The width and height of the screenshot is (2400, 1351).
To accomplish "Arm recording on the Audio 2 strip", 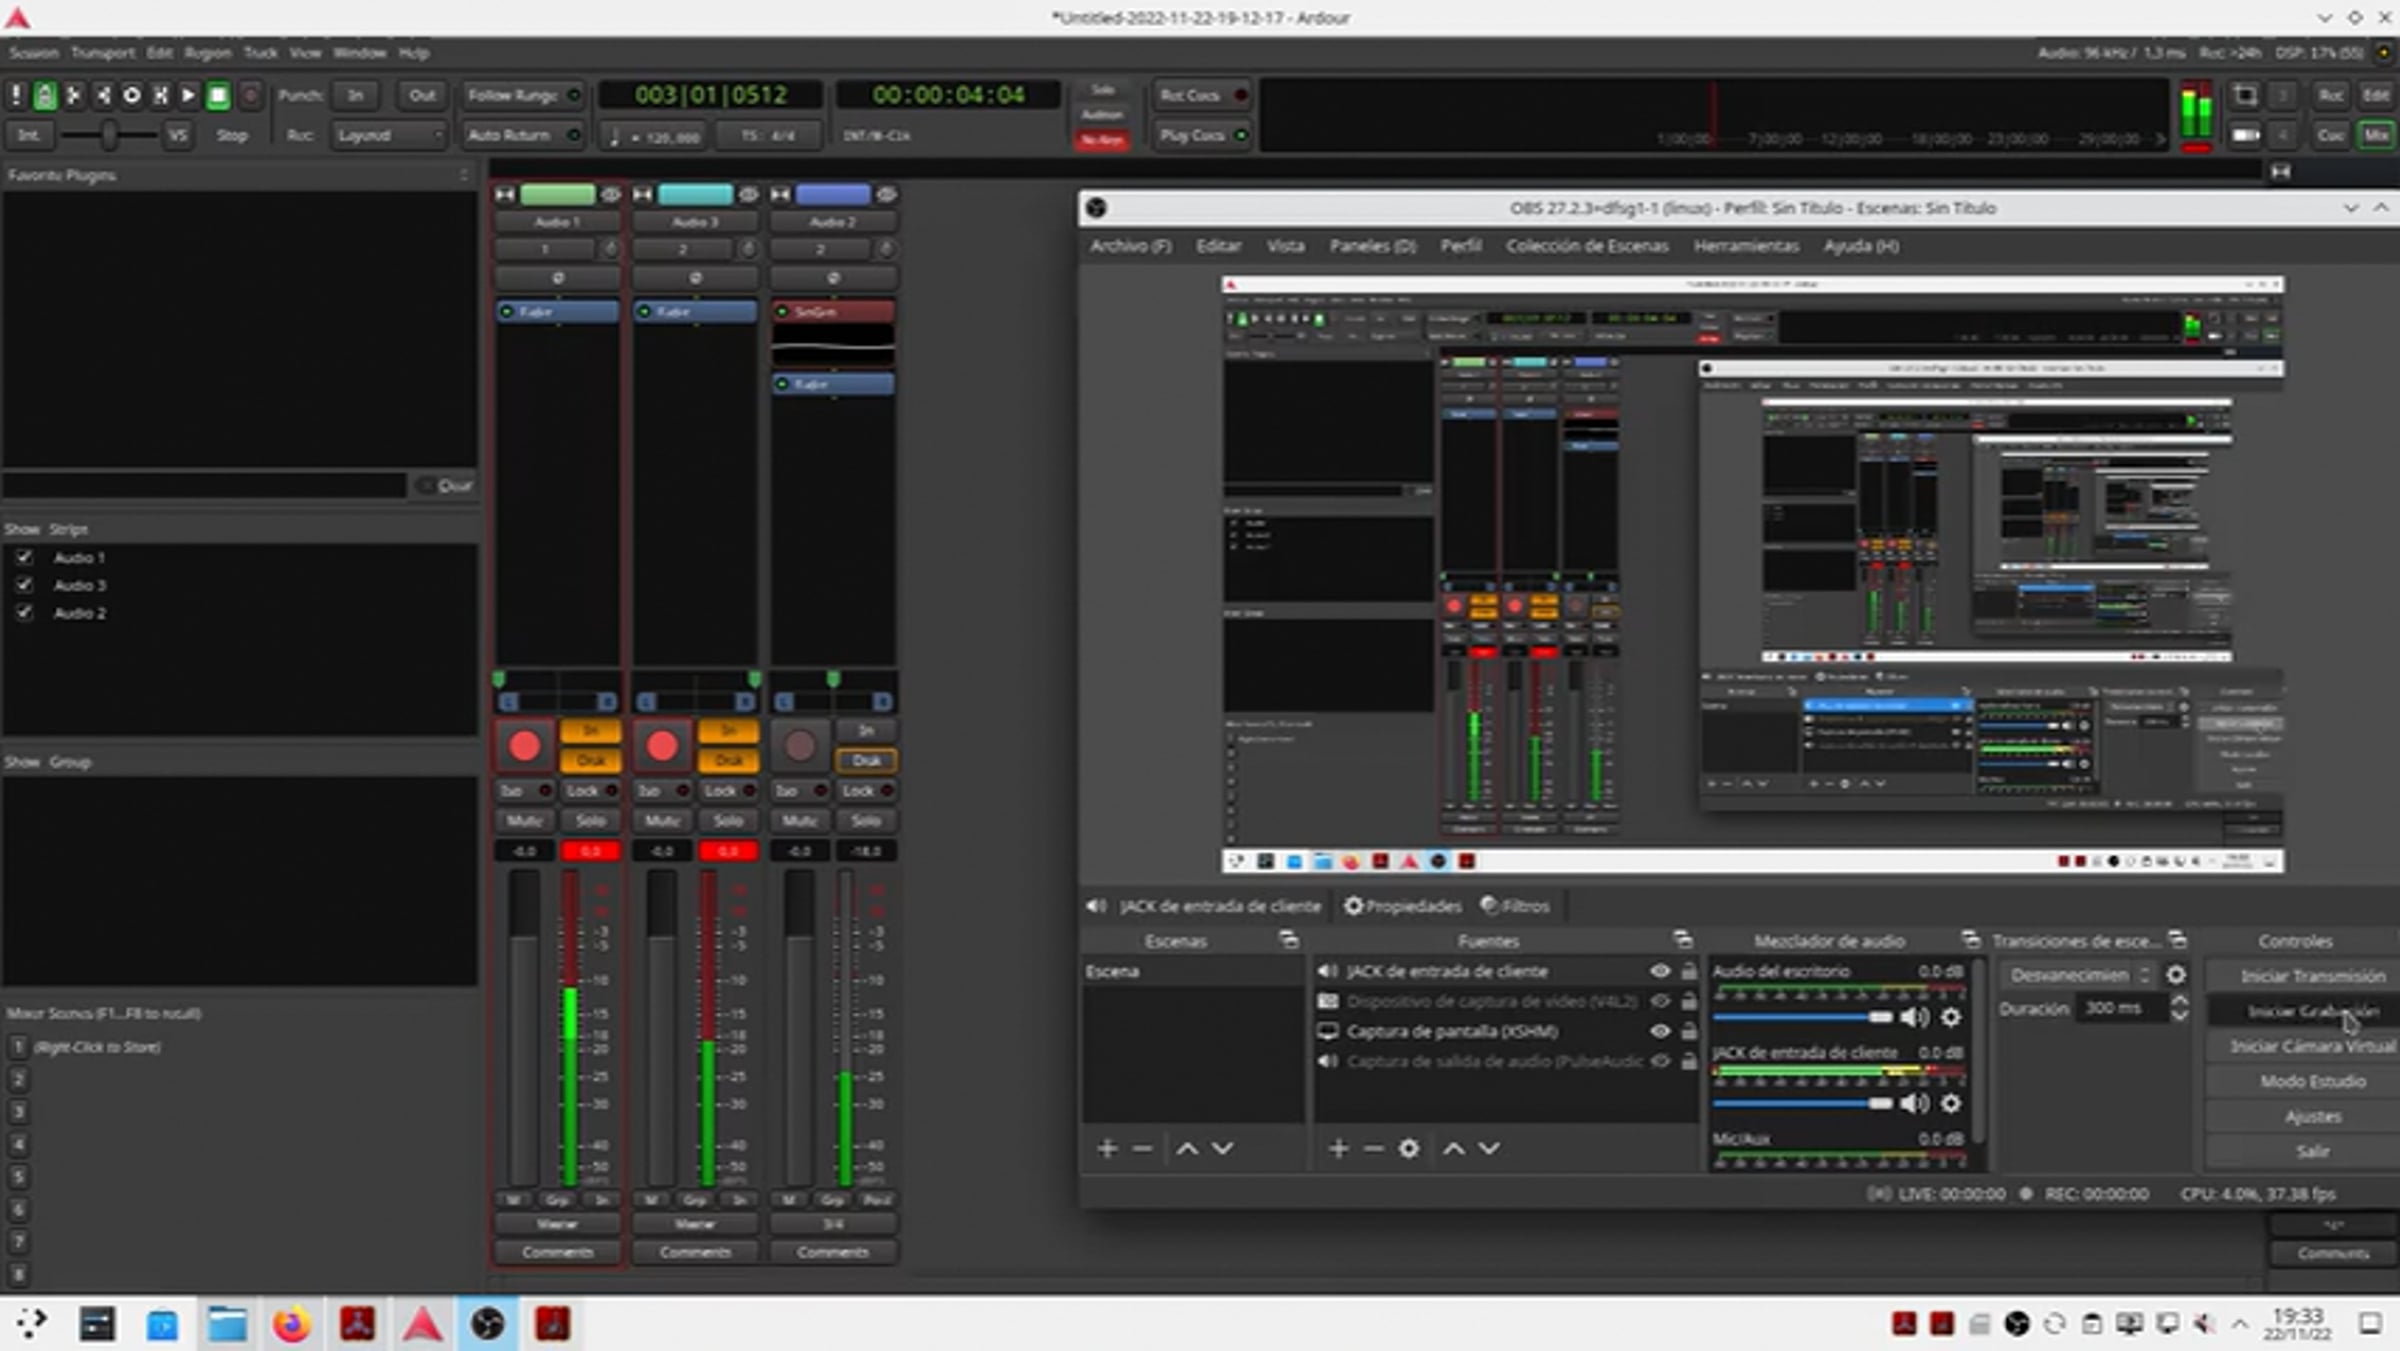I will pyautogui.click(x=799, y=746).
